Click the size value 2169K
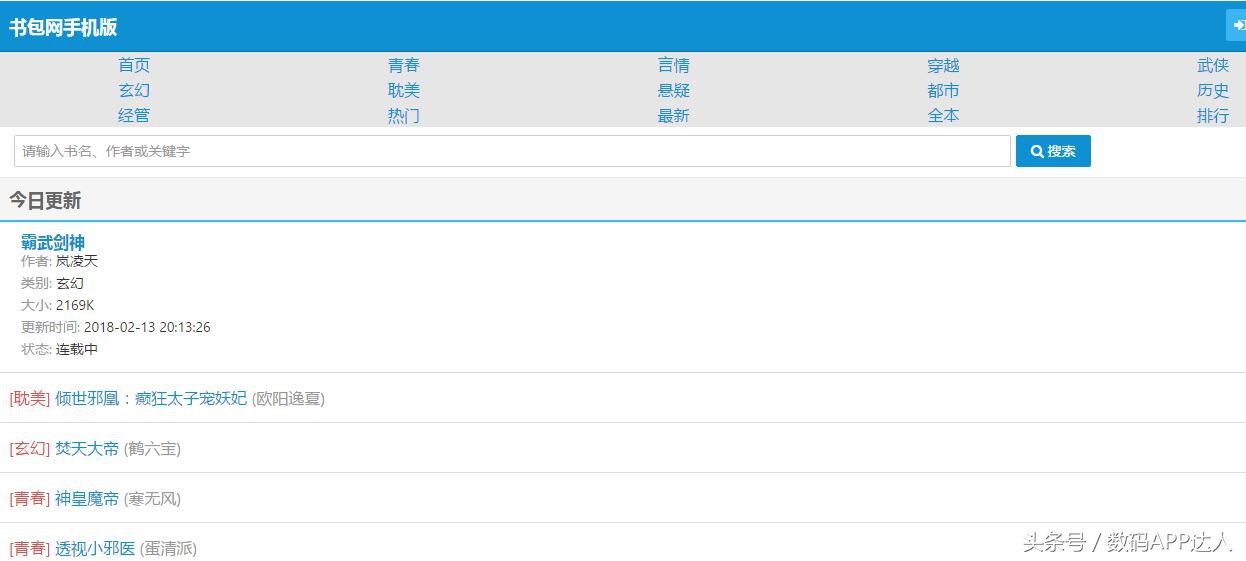This screenshot has width=1246, height=561. 75,305
